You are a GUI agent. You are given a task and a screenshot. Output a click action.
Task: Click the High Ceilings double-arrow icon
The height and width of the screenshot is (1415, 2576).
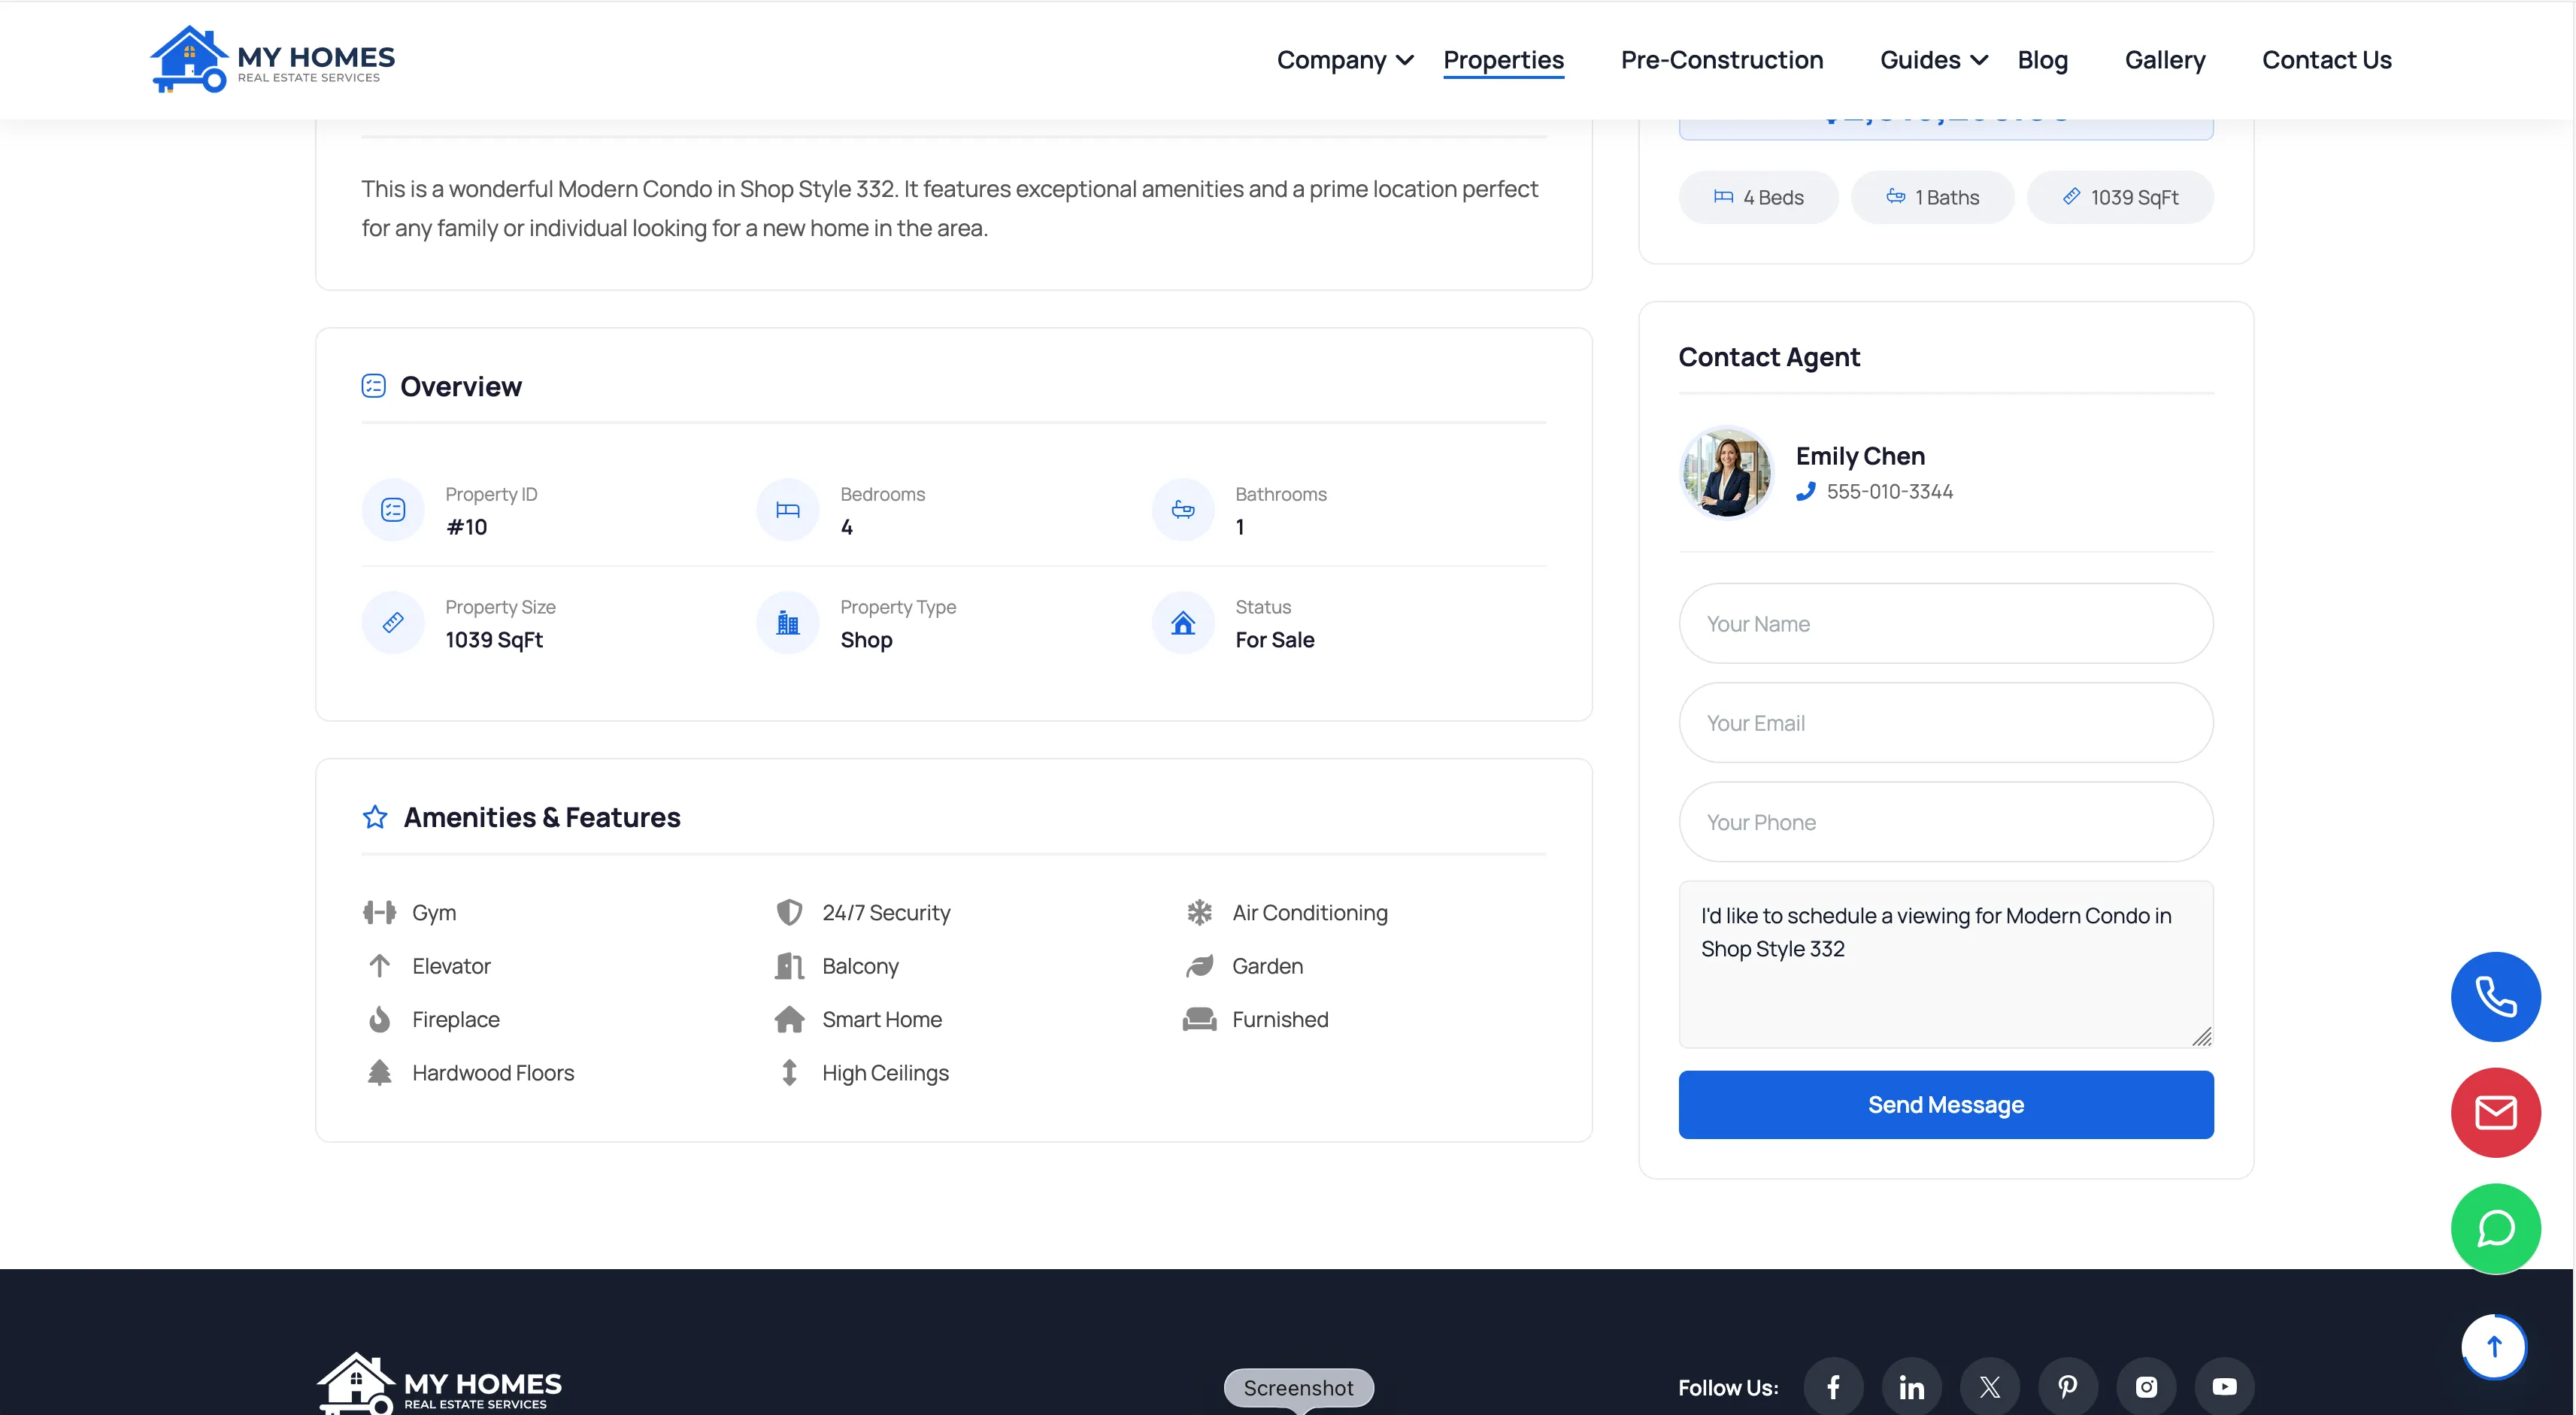(789, 1072)
